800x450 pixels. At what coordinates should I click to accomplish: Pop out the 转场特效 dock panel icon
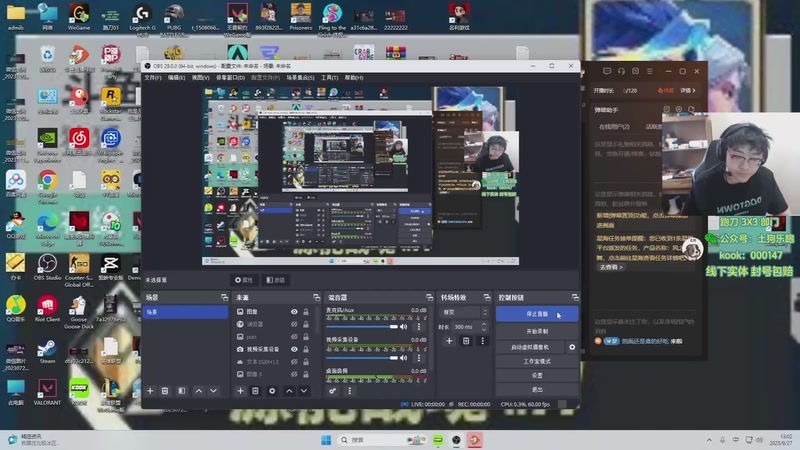click(487, 297)
